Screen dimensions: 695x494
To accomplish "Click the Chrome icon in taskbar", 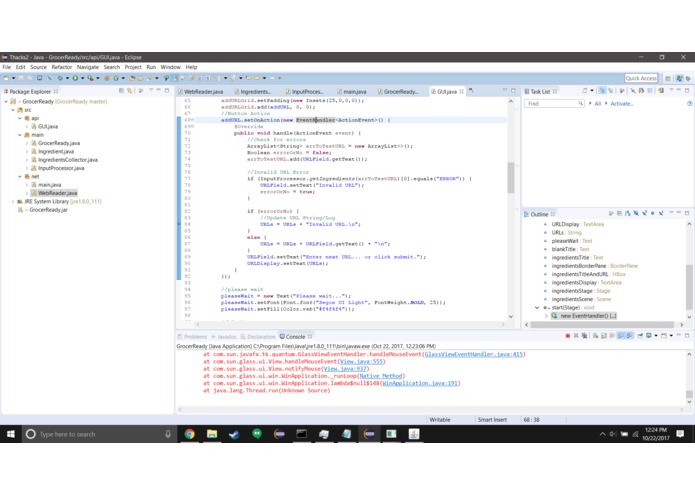I will (x=190, y=434).
